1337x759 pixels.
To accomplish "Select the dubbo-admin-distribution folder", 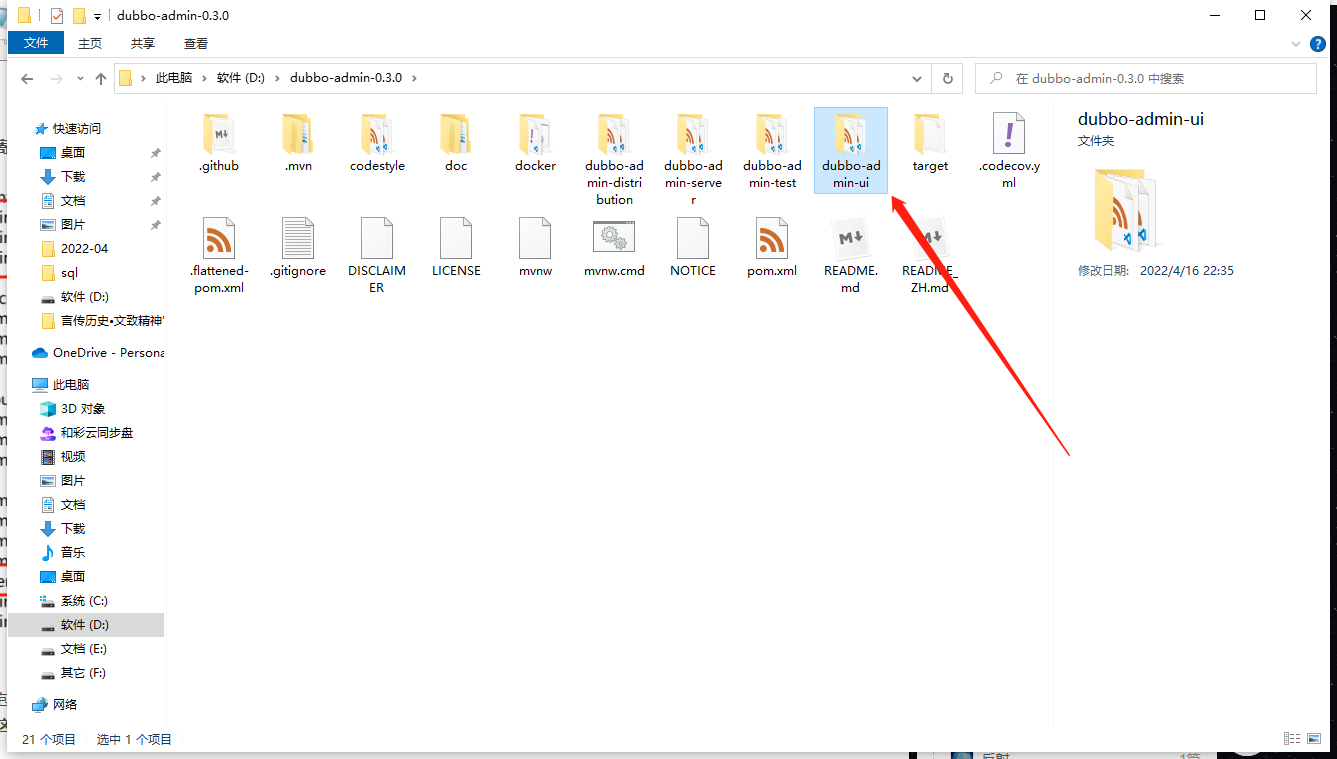I will [x=614, y=160].
